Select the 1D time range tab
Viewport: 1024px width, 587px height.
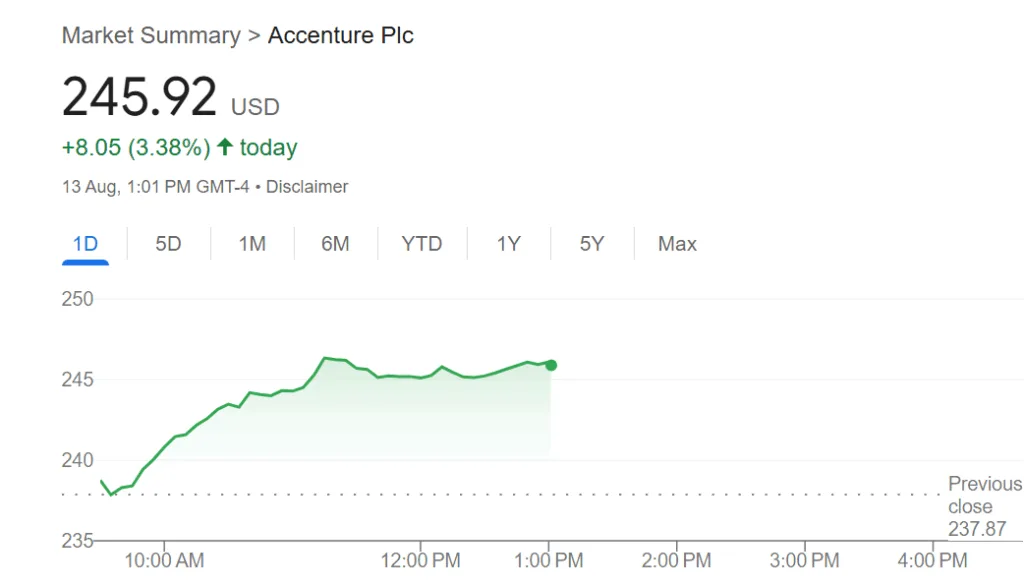84,244
